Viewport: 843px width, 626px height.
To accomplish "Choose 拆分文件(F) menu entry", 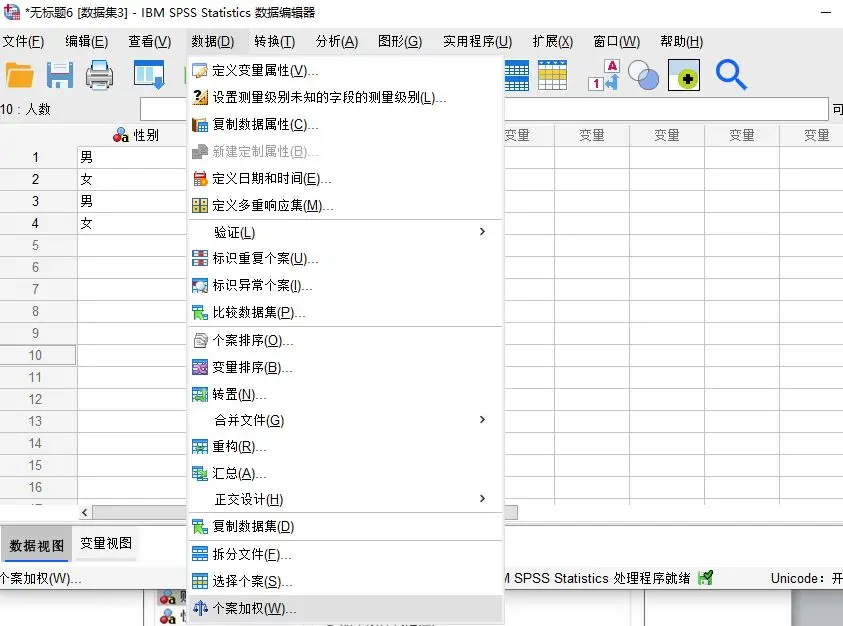I will 346,554.
